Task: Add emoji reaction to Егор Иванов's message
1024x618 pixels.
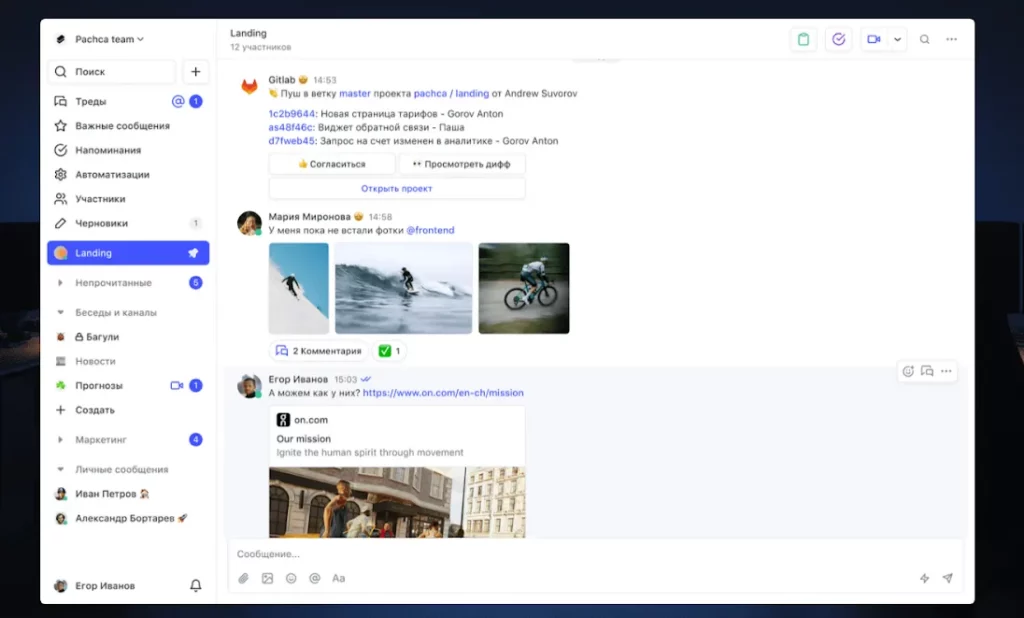Action: pyautogui.click(x=907, y=371)
